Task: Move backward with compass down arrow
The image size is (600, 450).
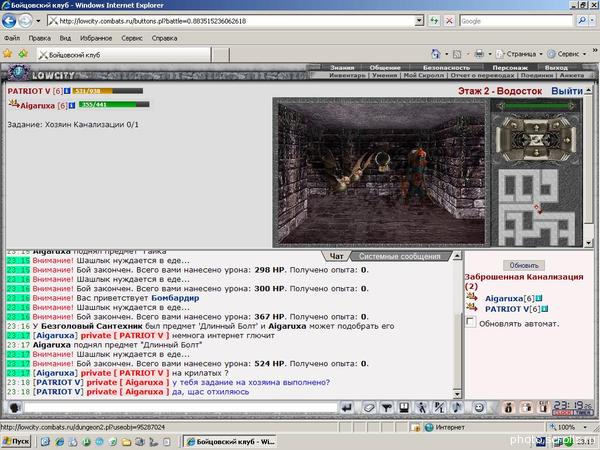Action: (536, 153)
